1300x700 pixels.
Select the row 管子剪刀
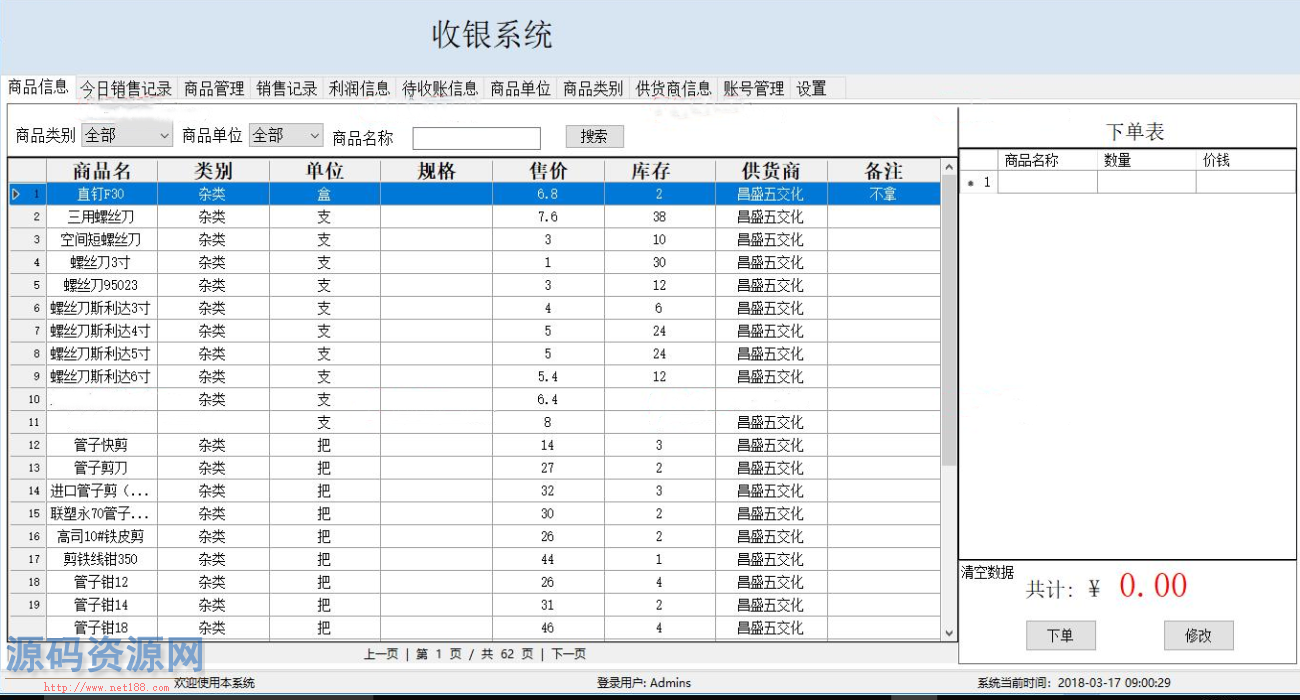coord(475,468)
